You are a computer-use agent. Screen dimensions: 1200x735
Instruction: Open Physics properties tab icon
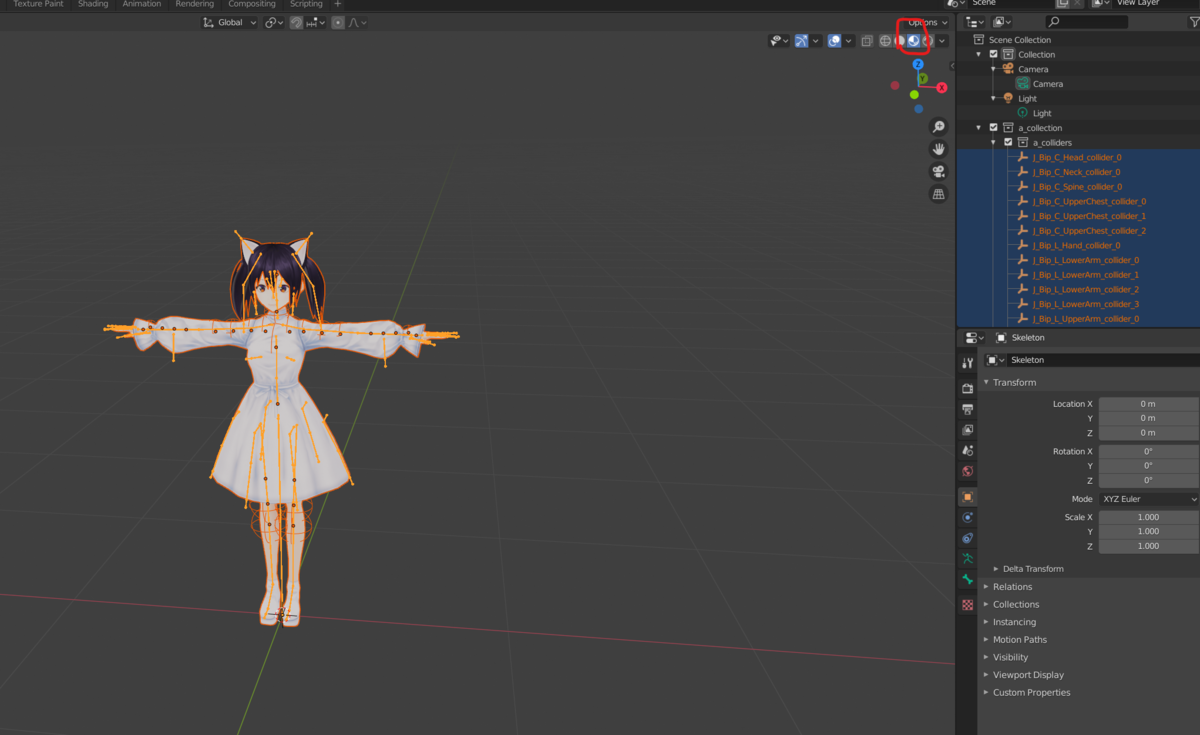[x=967, y=518]
